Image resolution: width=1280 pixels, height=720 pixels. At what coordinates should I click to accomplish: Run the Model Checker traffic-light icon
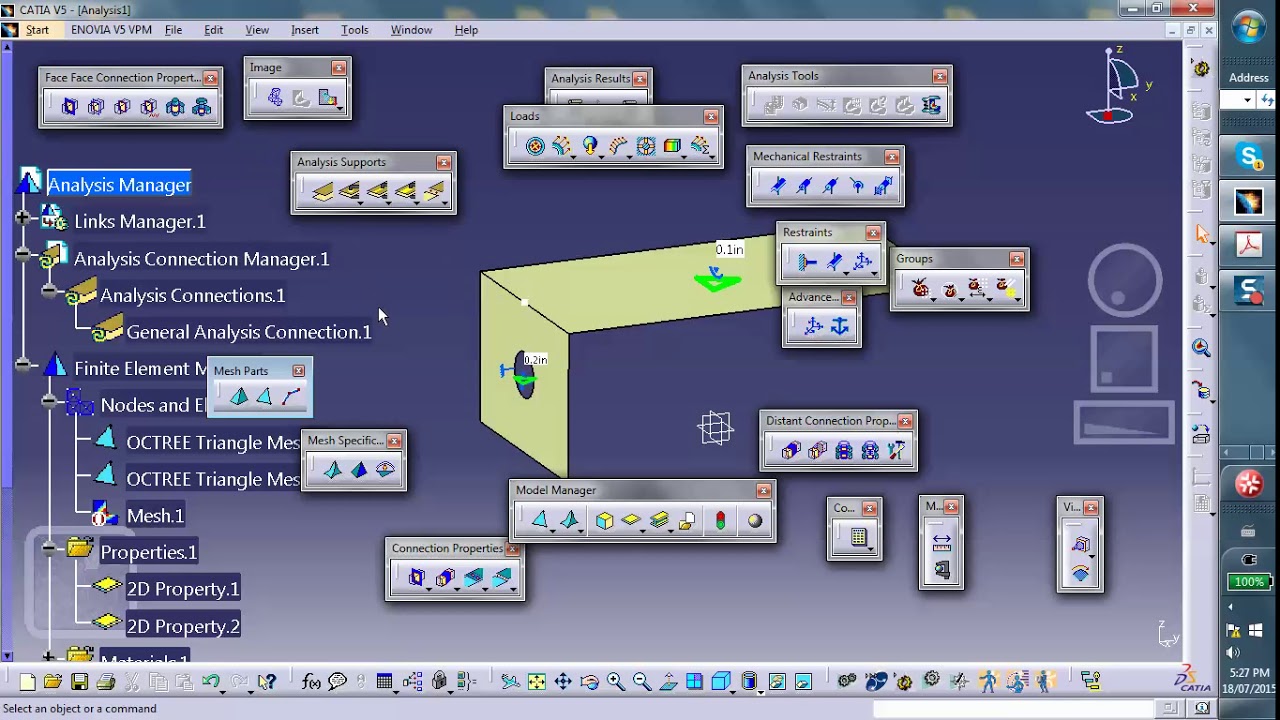(720, 520)
